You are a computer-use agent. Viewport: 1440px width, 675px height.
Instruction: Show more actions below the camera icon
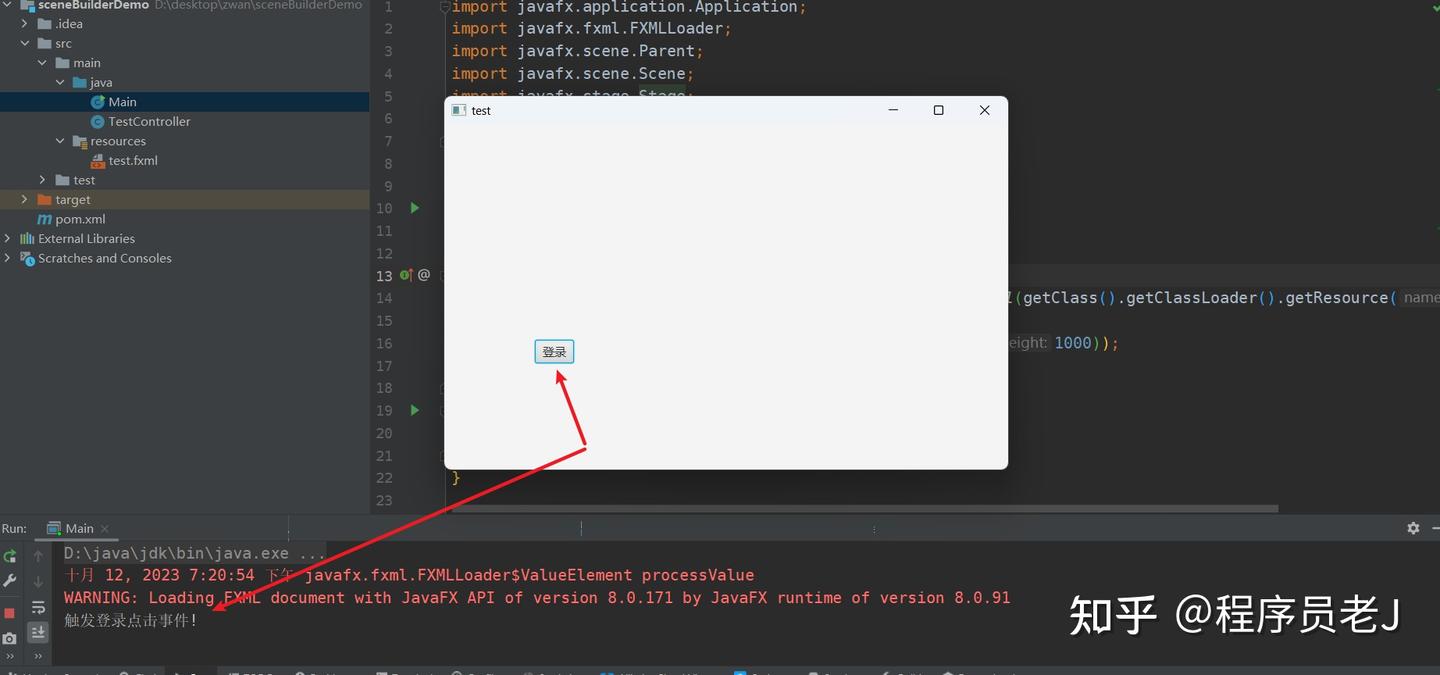(x=10, y=658)
